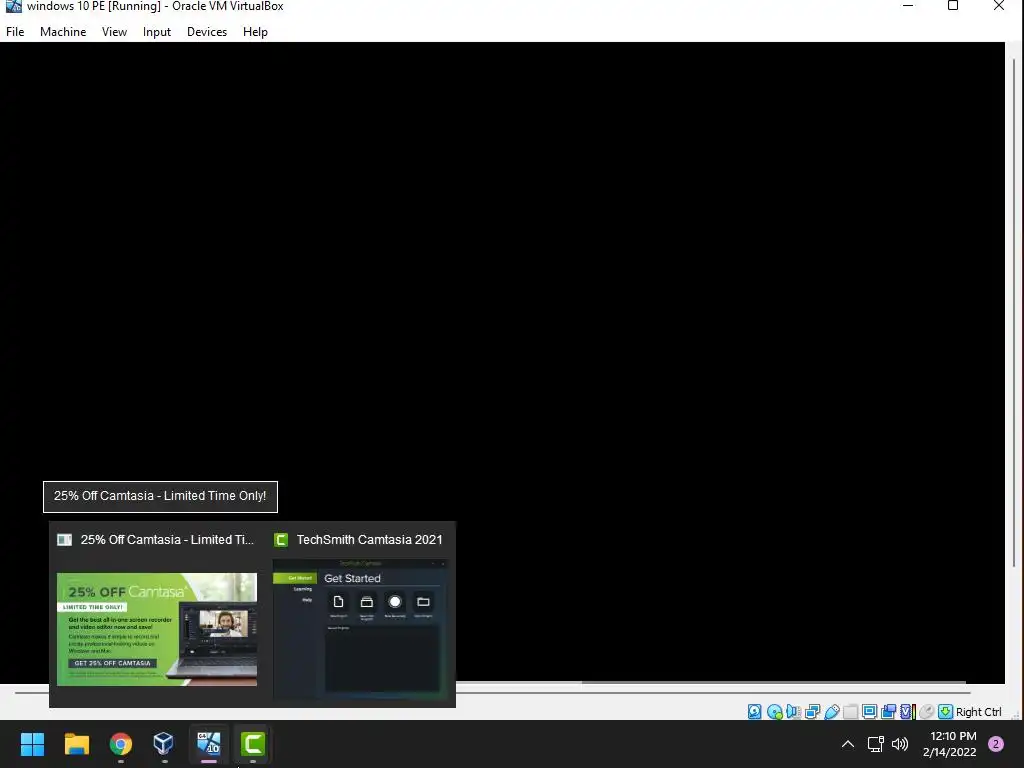
Task: Click the USB devices status icon
Action: point(832,711)
